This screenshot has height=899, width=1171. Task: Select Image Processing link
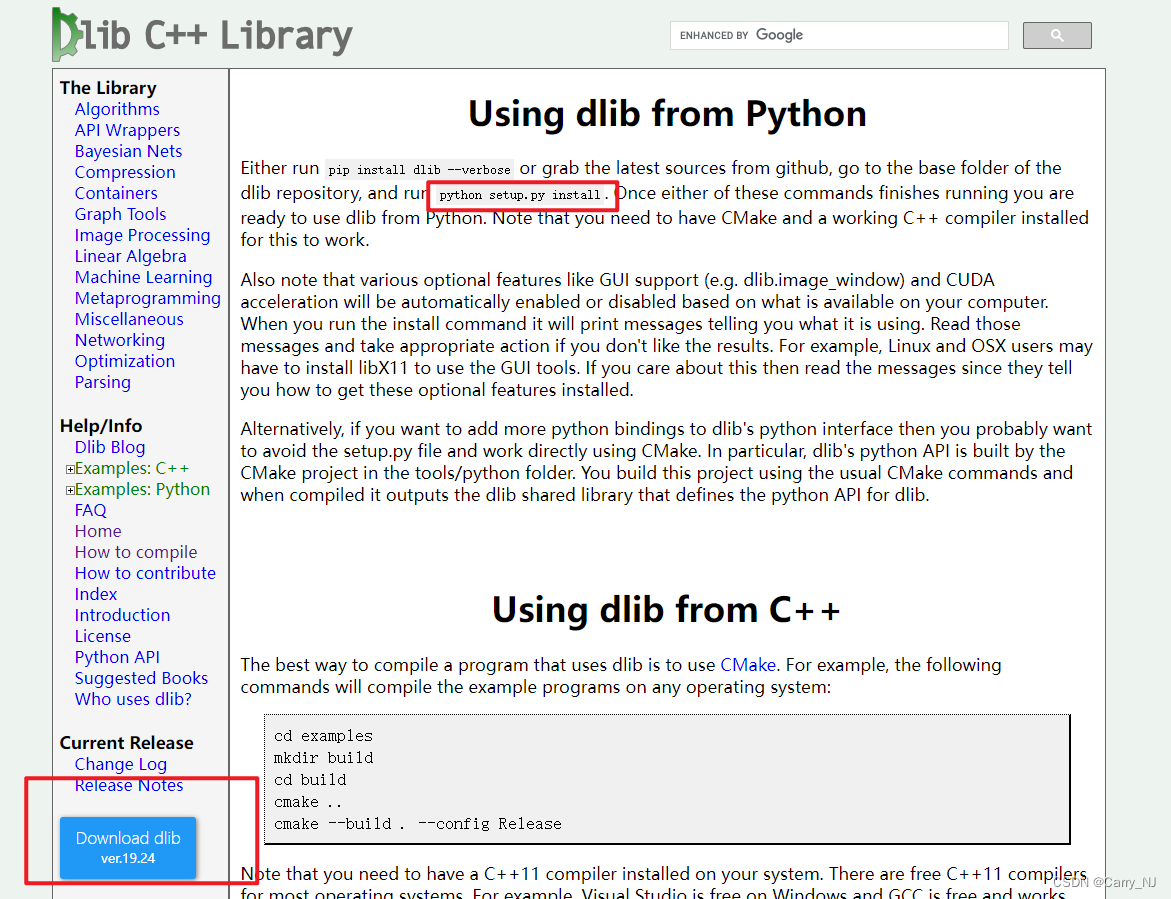pyautogui.click(x=143, y=234)
